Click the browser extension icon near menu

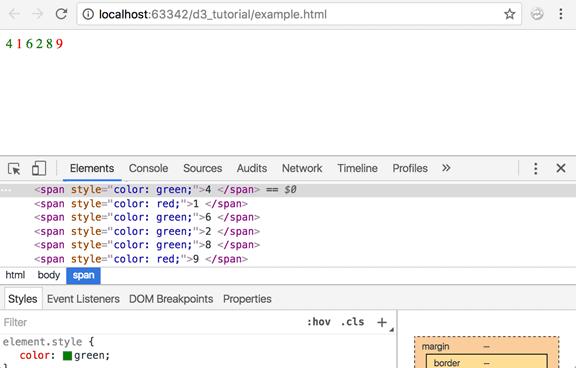pyautogui.click(x=537, y=14)
